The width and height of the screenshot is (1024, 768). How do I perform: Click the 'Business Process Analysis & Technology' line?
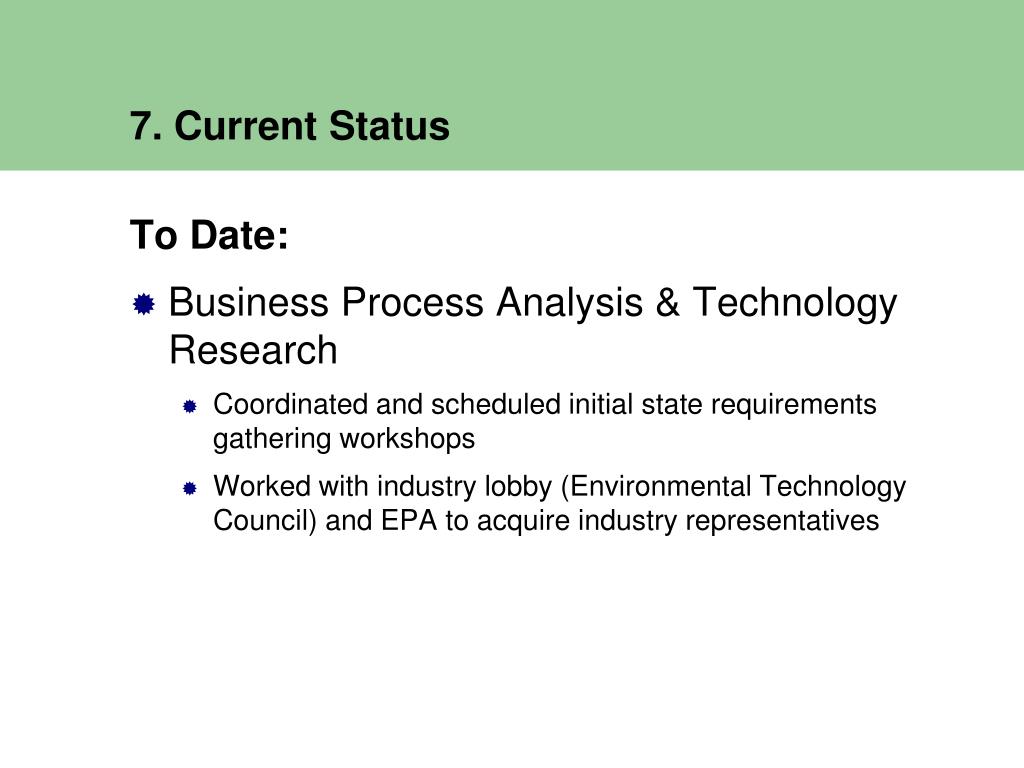click(533, 304)
